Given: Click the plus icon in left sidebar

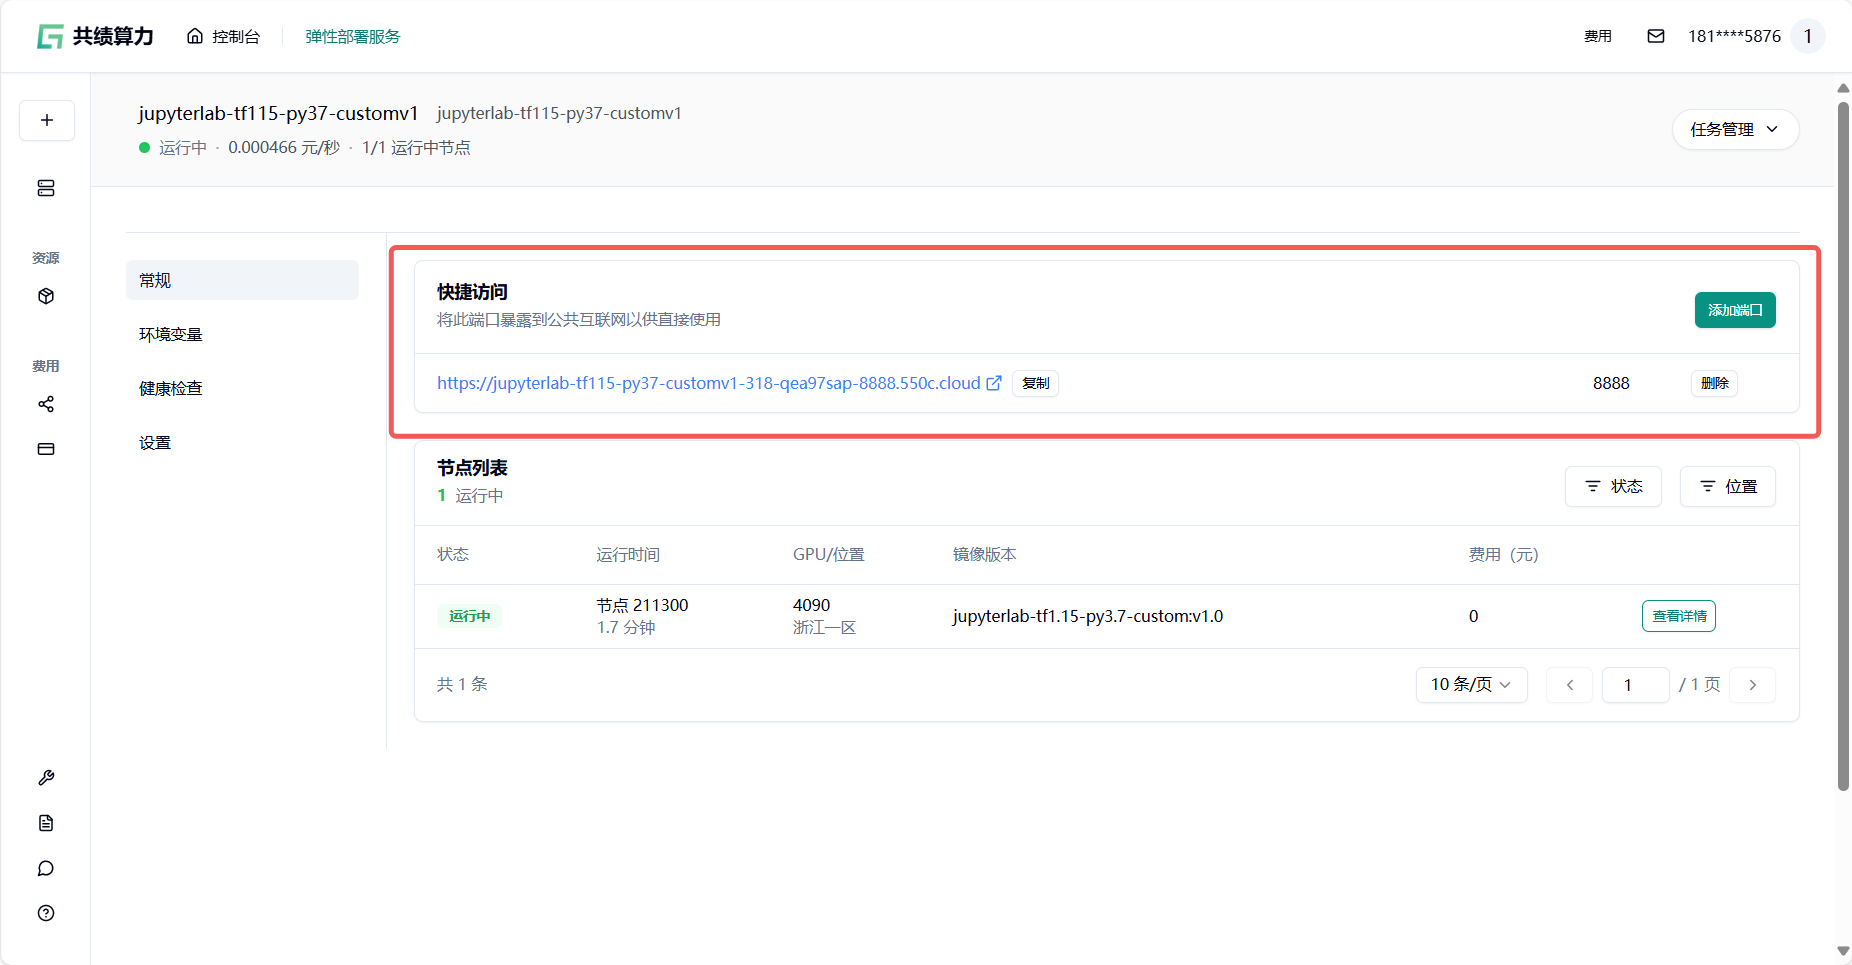Looking at the screenshot, I should click(x=47, y=121).
